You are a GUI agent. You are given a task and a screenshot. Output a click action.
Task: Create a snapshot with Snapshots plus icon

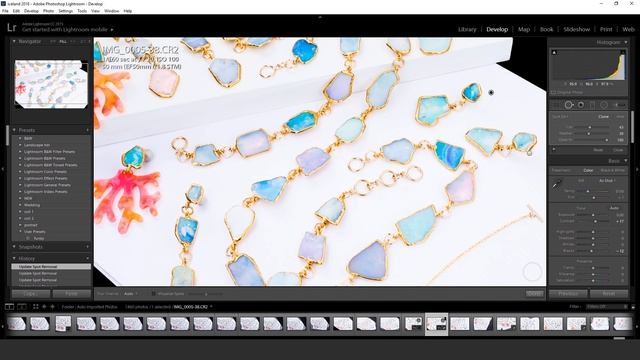(87, 247)
